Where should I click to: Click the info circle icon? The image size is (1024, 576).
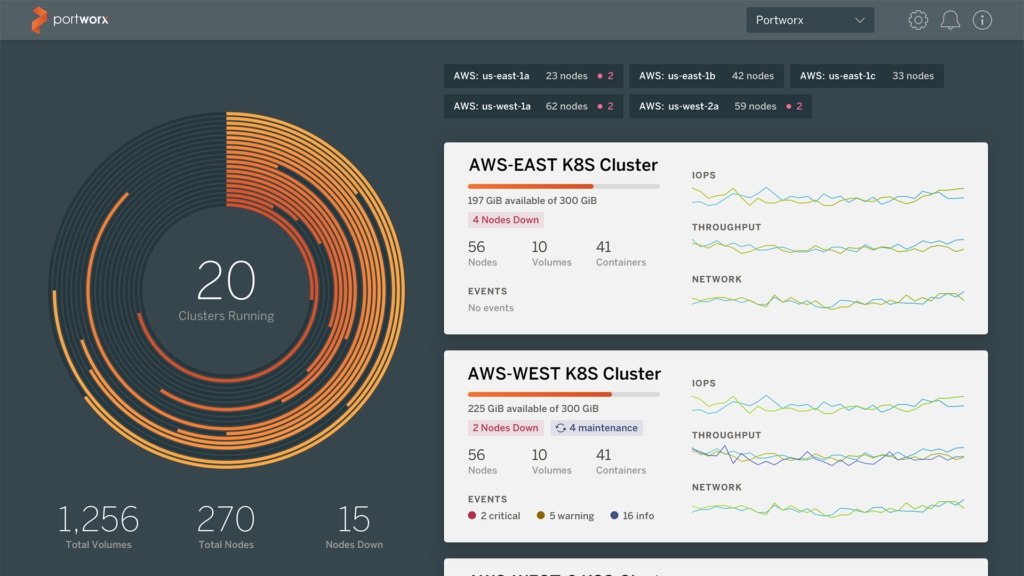(982, 20)
